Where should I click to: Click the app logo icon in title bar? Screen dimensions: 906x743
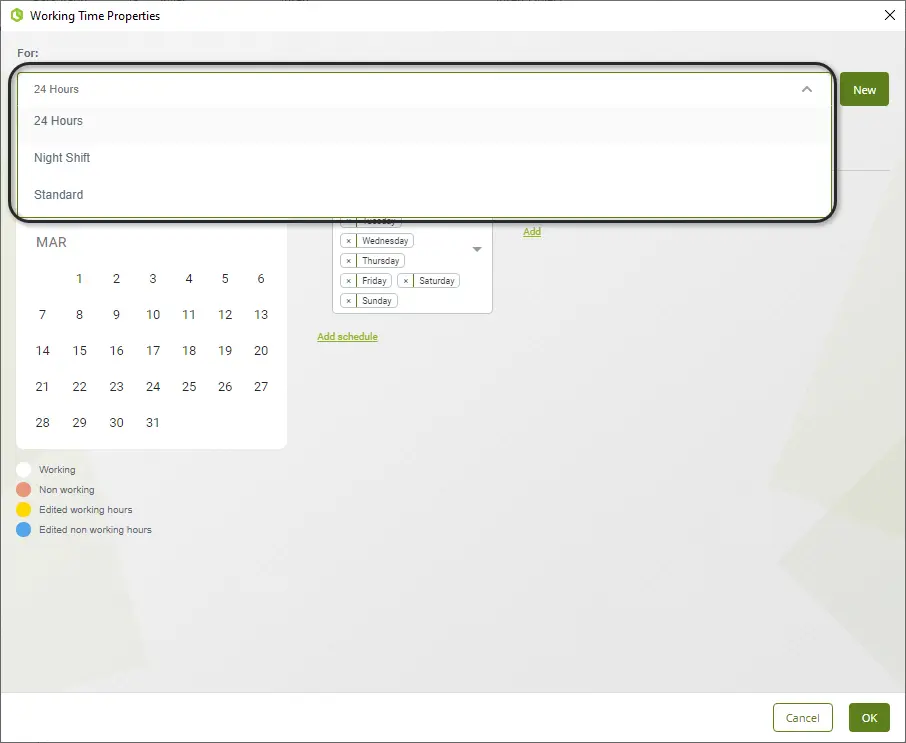[17, 16]
